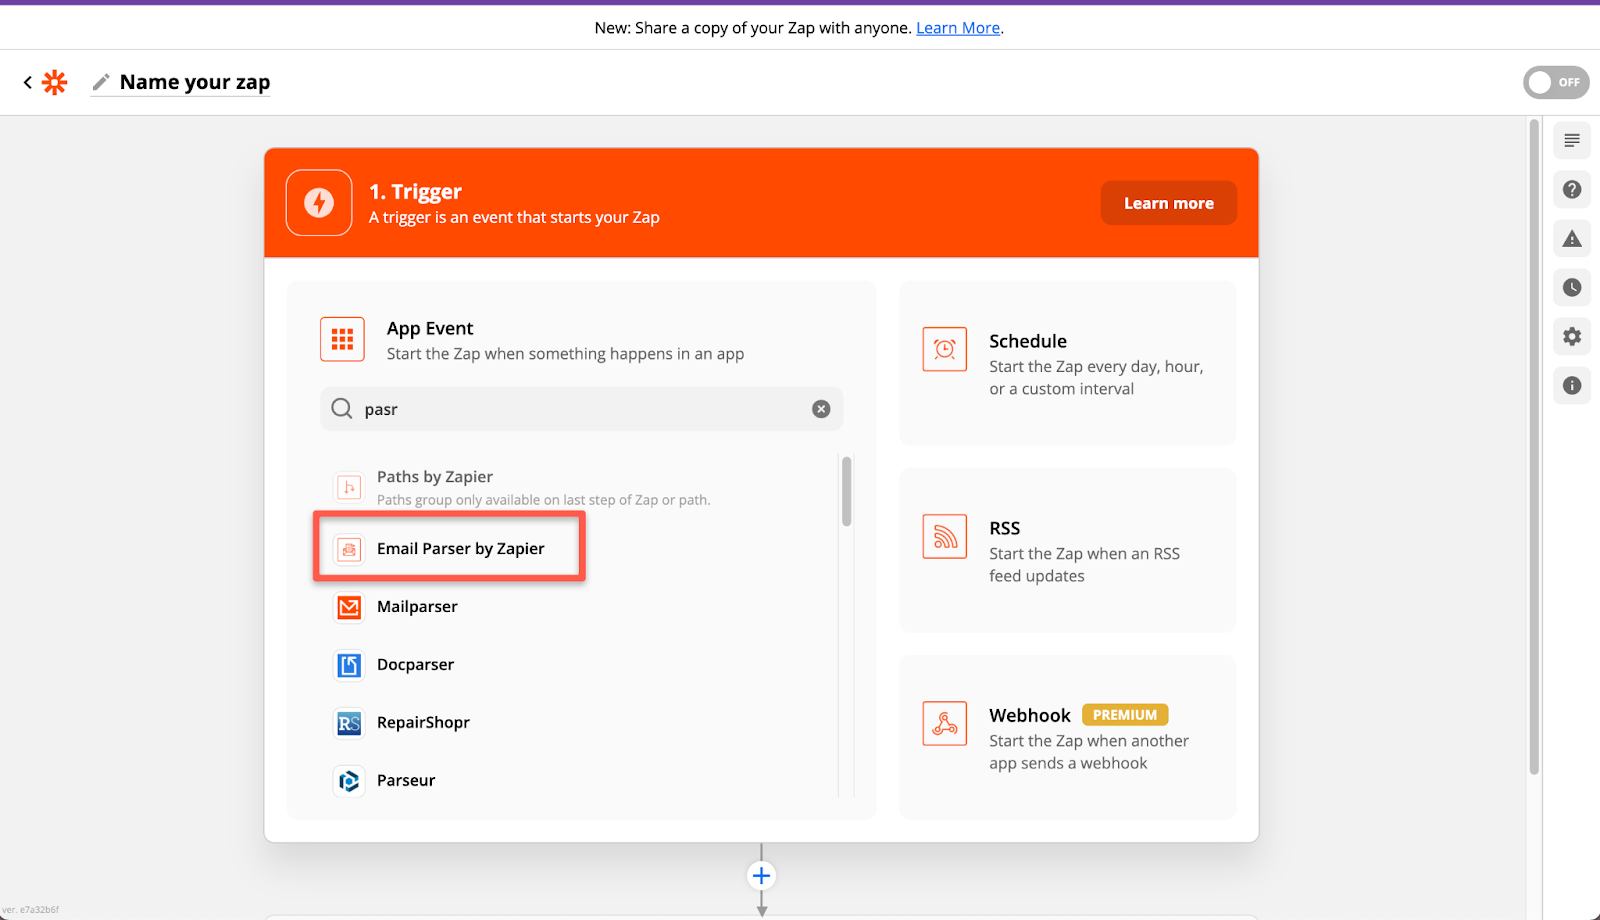Add a step with the plus button

(761, 876)
